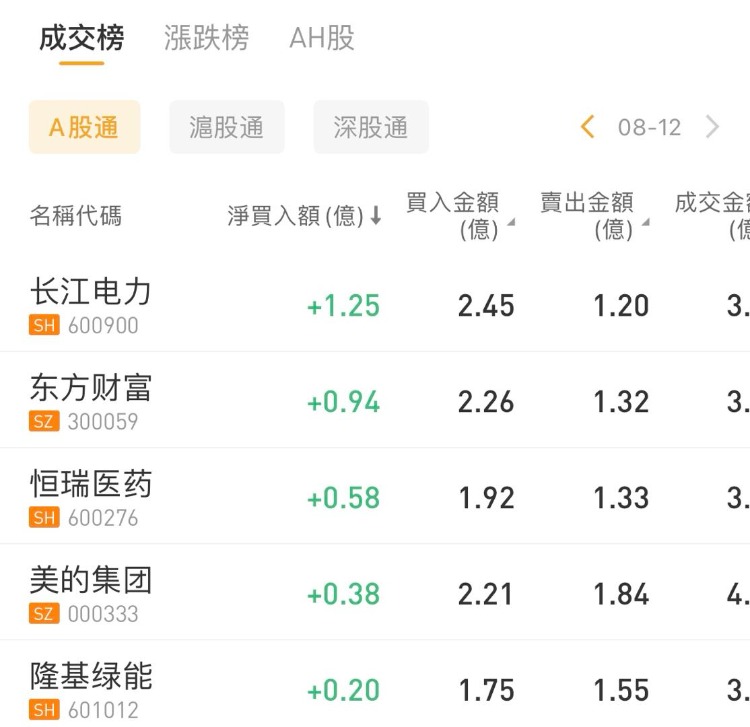Screen dimensions: 750x727
Task: Click the SH badge beside 600276
Action: tap(44, 518)
